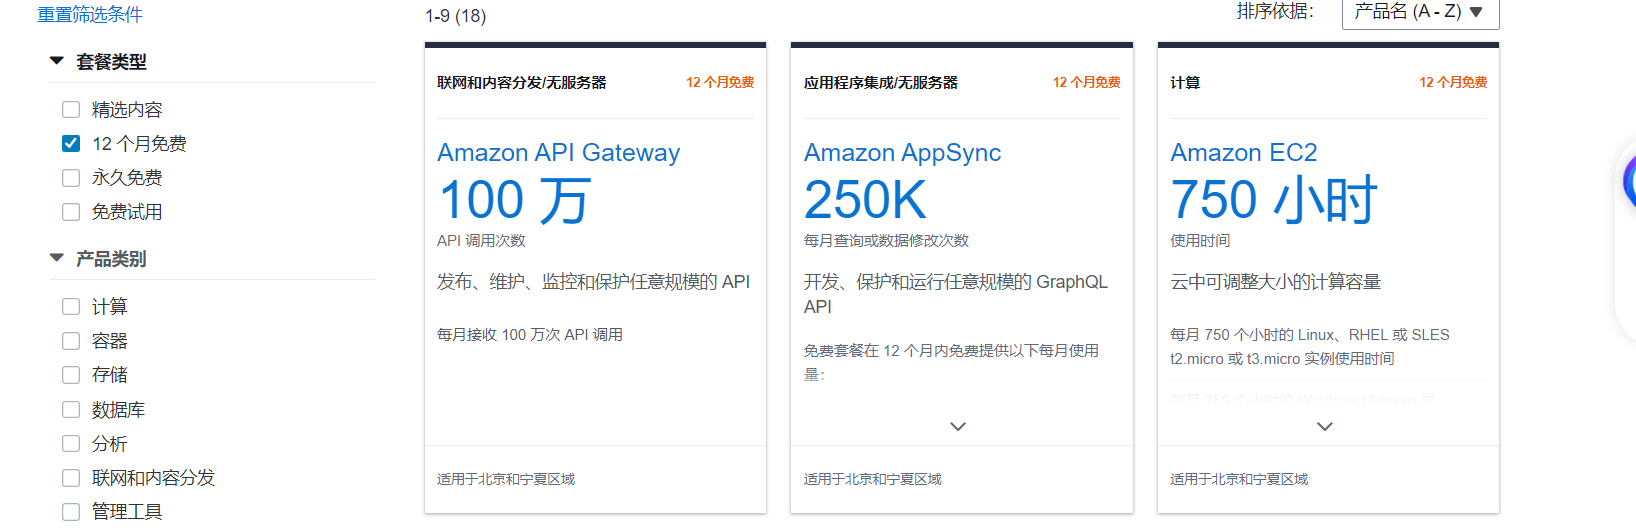Click 适用于北京和宁夏区域 on API Gateway card
Image resolution: width=1636 pixels, height=531 pixels.
point(506,480)
